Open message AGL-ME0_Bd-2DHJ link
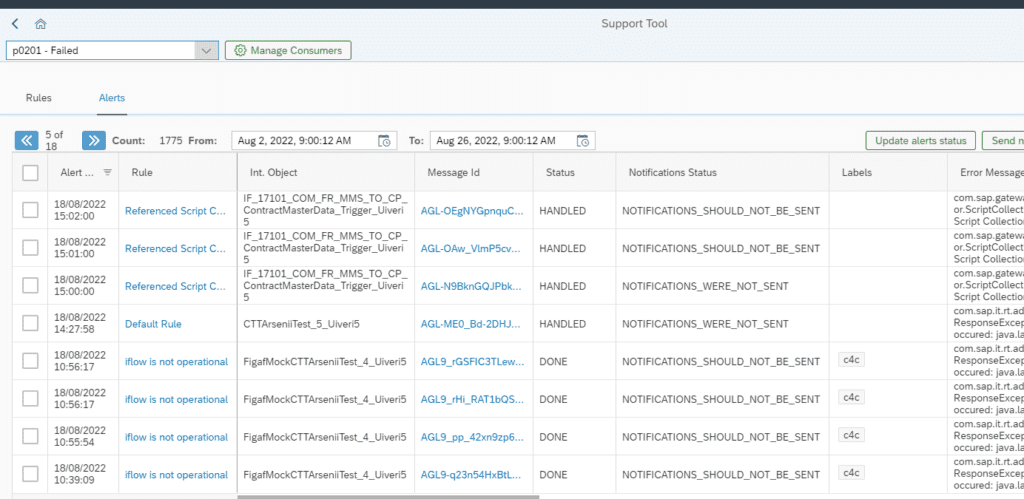This screenshot has height=499, width=1024. pos(471,324)
